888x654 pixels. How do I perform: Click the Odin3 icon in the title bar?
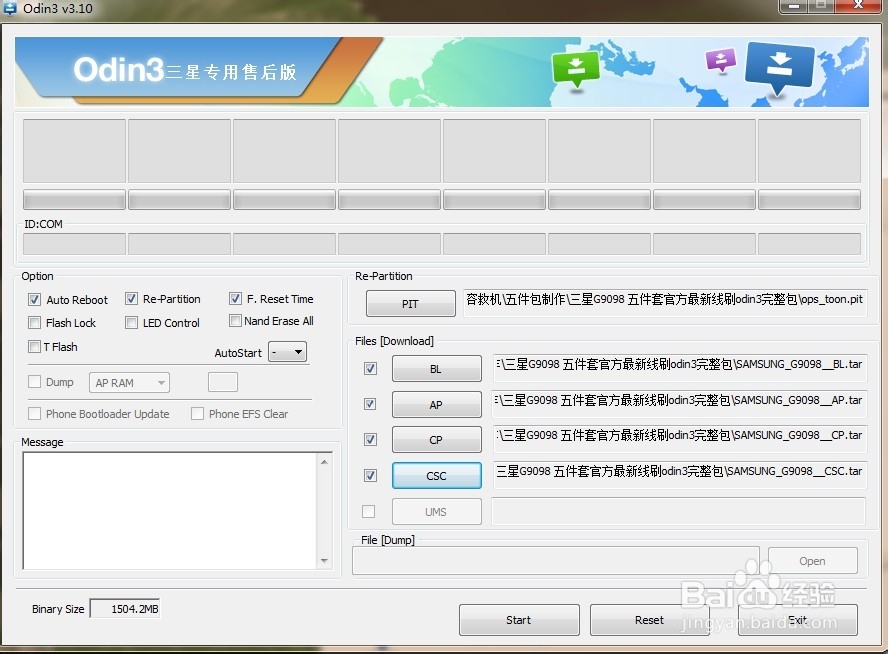pos(10,9)
